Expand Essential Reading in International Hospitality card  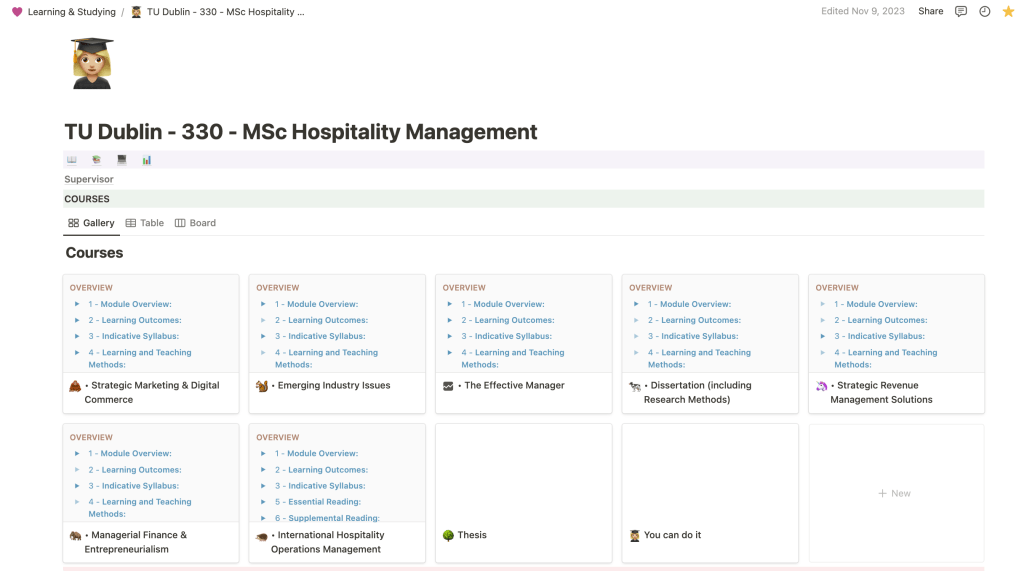(263, 502)
